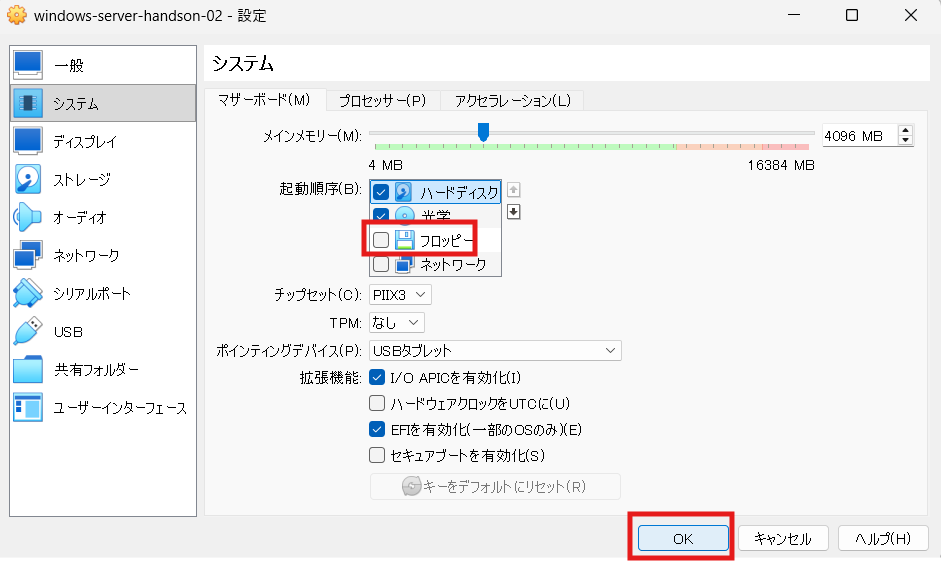941x562 pixels.
Task: Click the ハードディスク boot order label
Action: (x=459, y=192)
